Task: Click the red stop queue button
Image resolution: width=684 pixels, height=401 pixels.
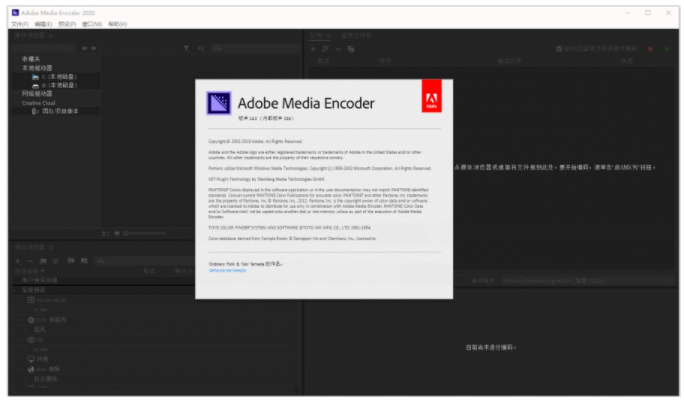Action: 650,49
